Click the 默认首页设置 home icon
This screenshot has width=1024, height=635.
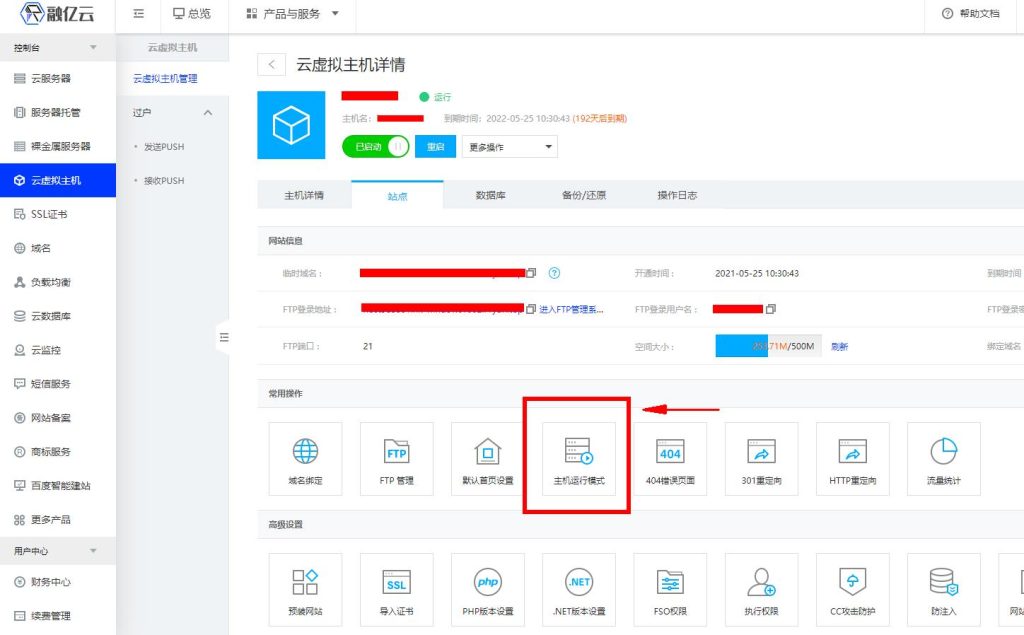tap(487, 452)
